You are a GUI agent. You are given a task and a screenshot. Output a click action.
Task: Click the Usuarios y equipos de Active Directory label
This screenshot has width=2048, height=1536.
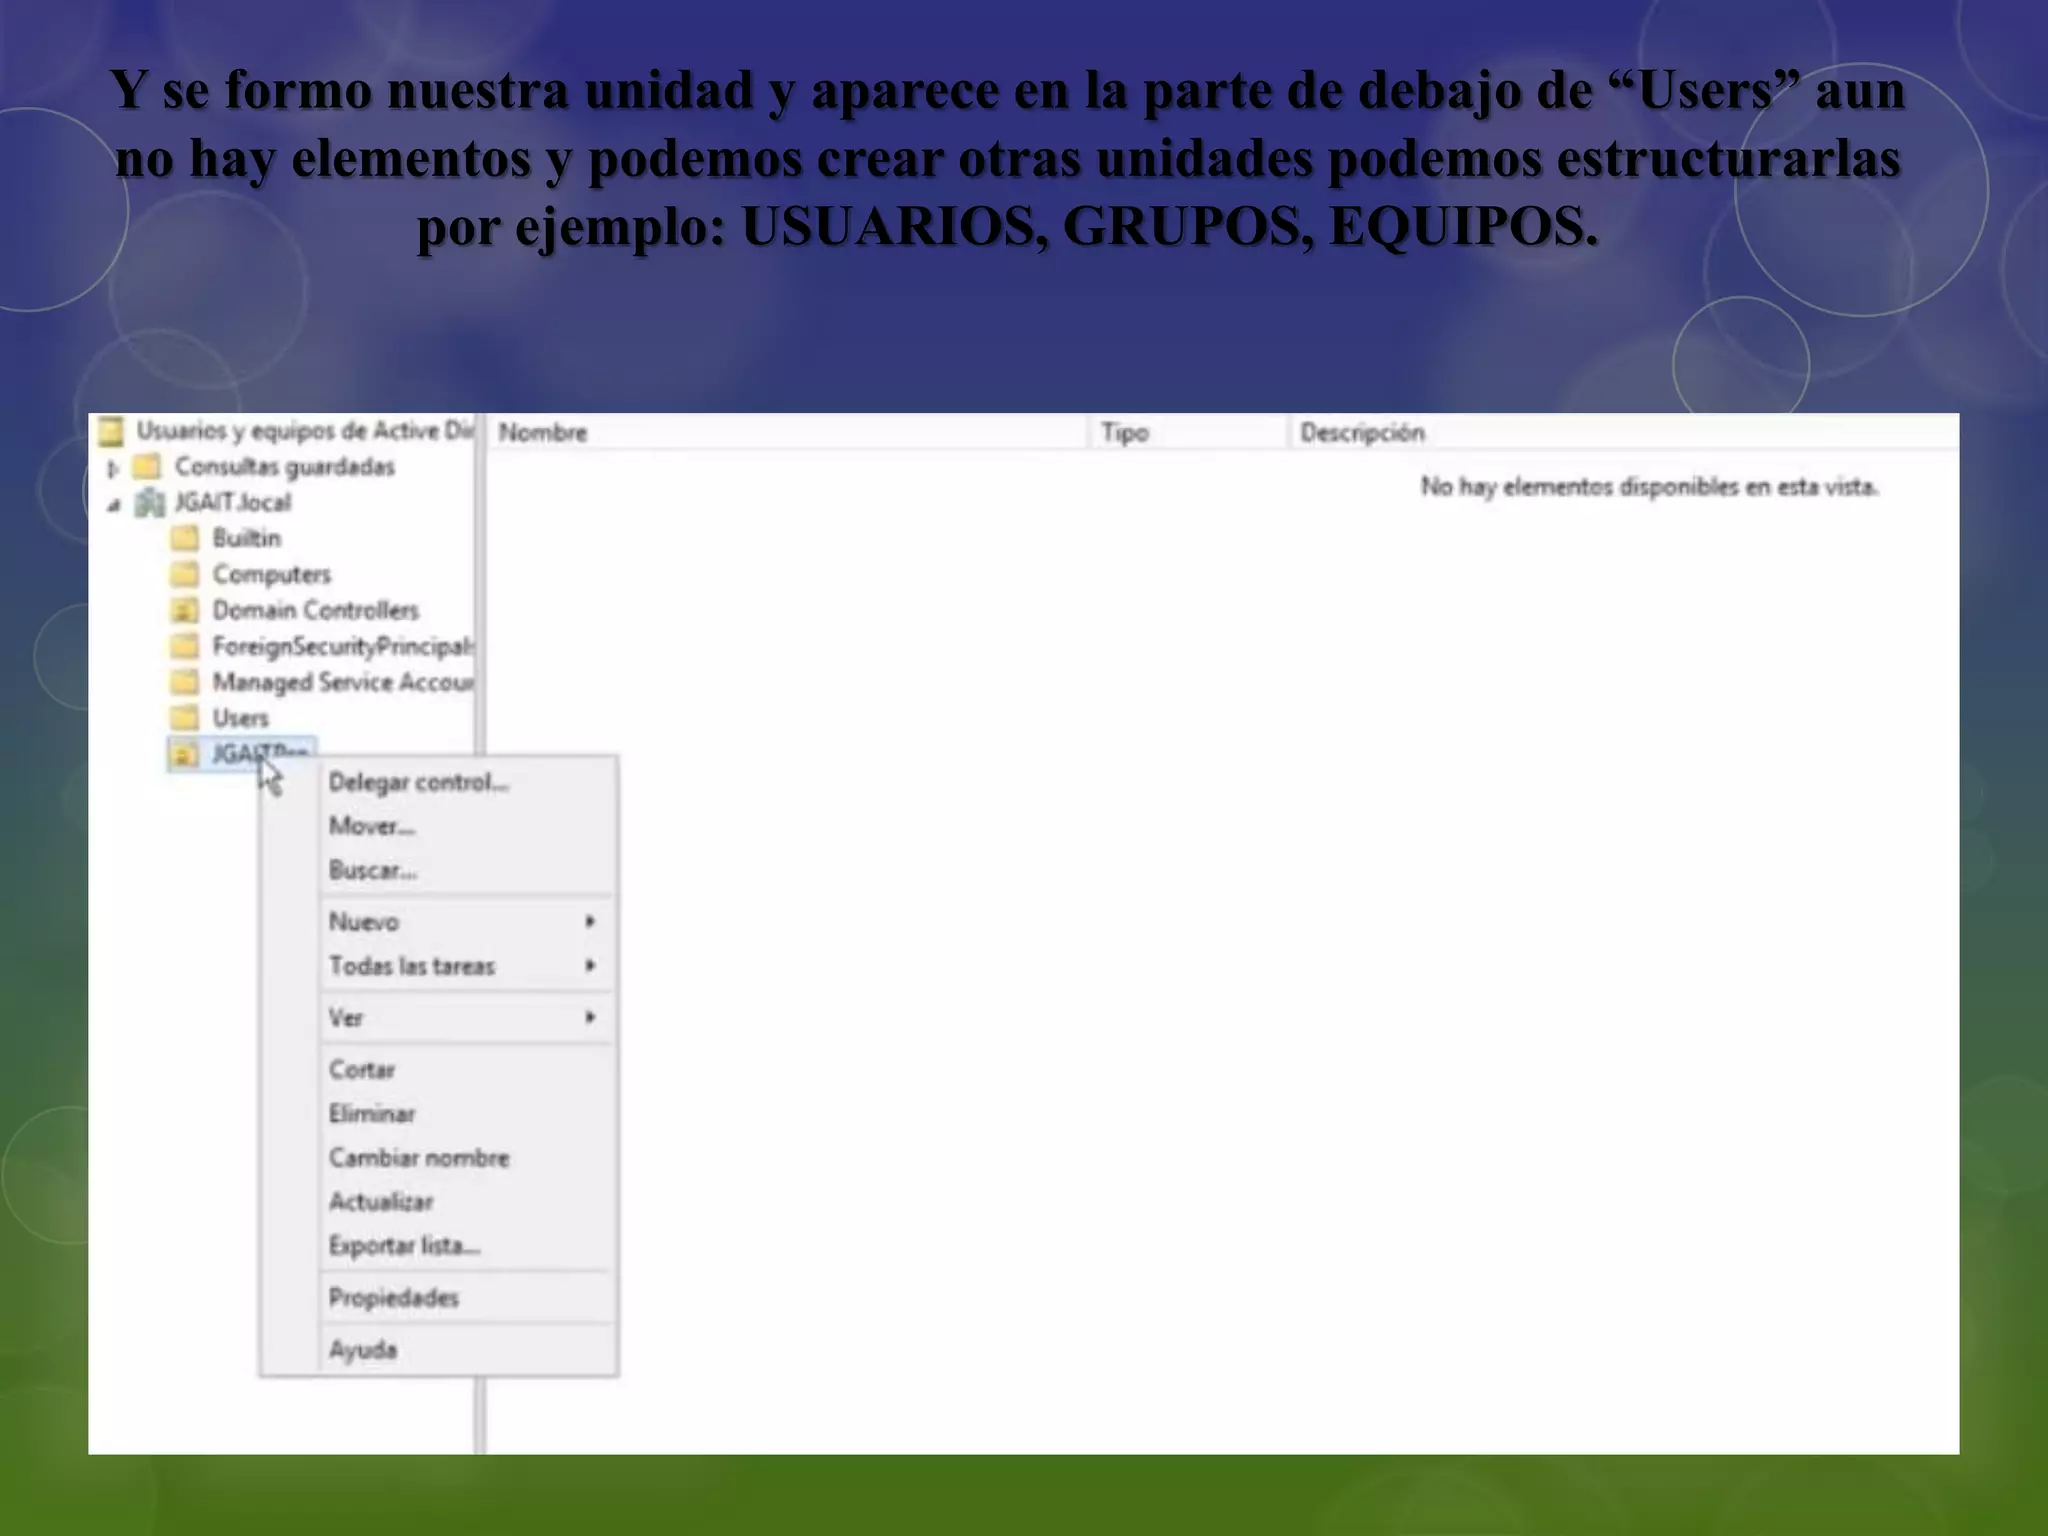pyautogui.click(x=304, y=431)
